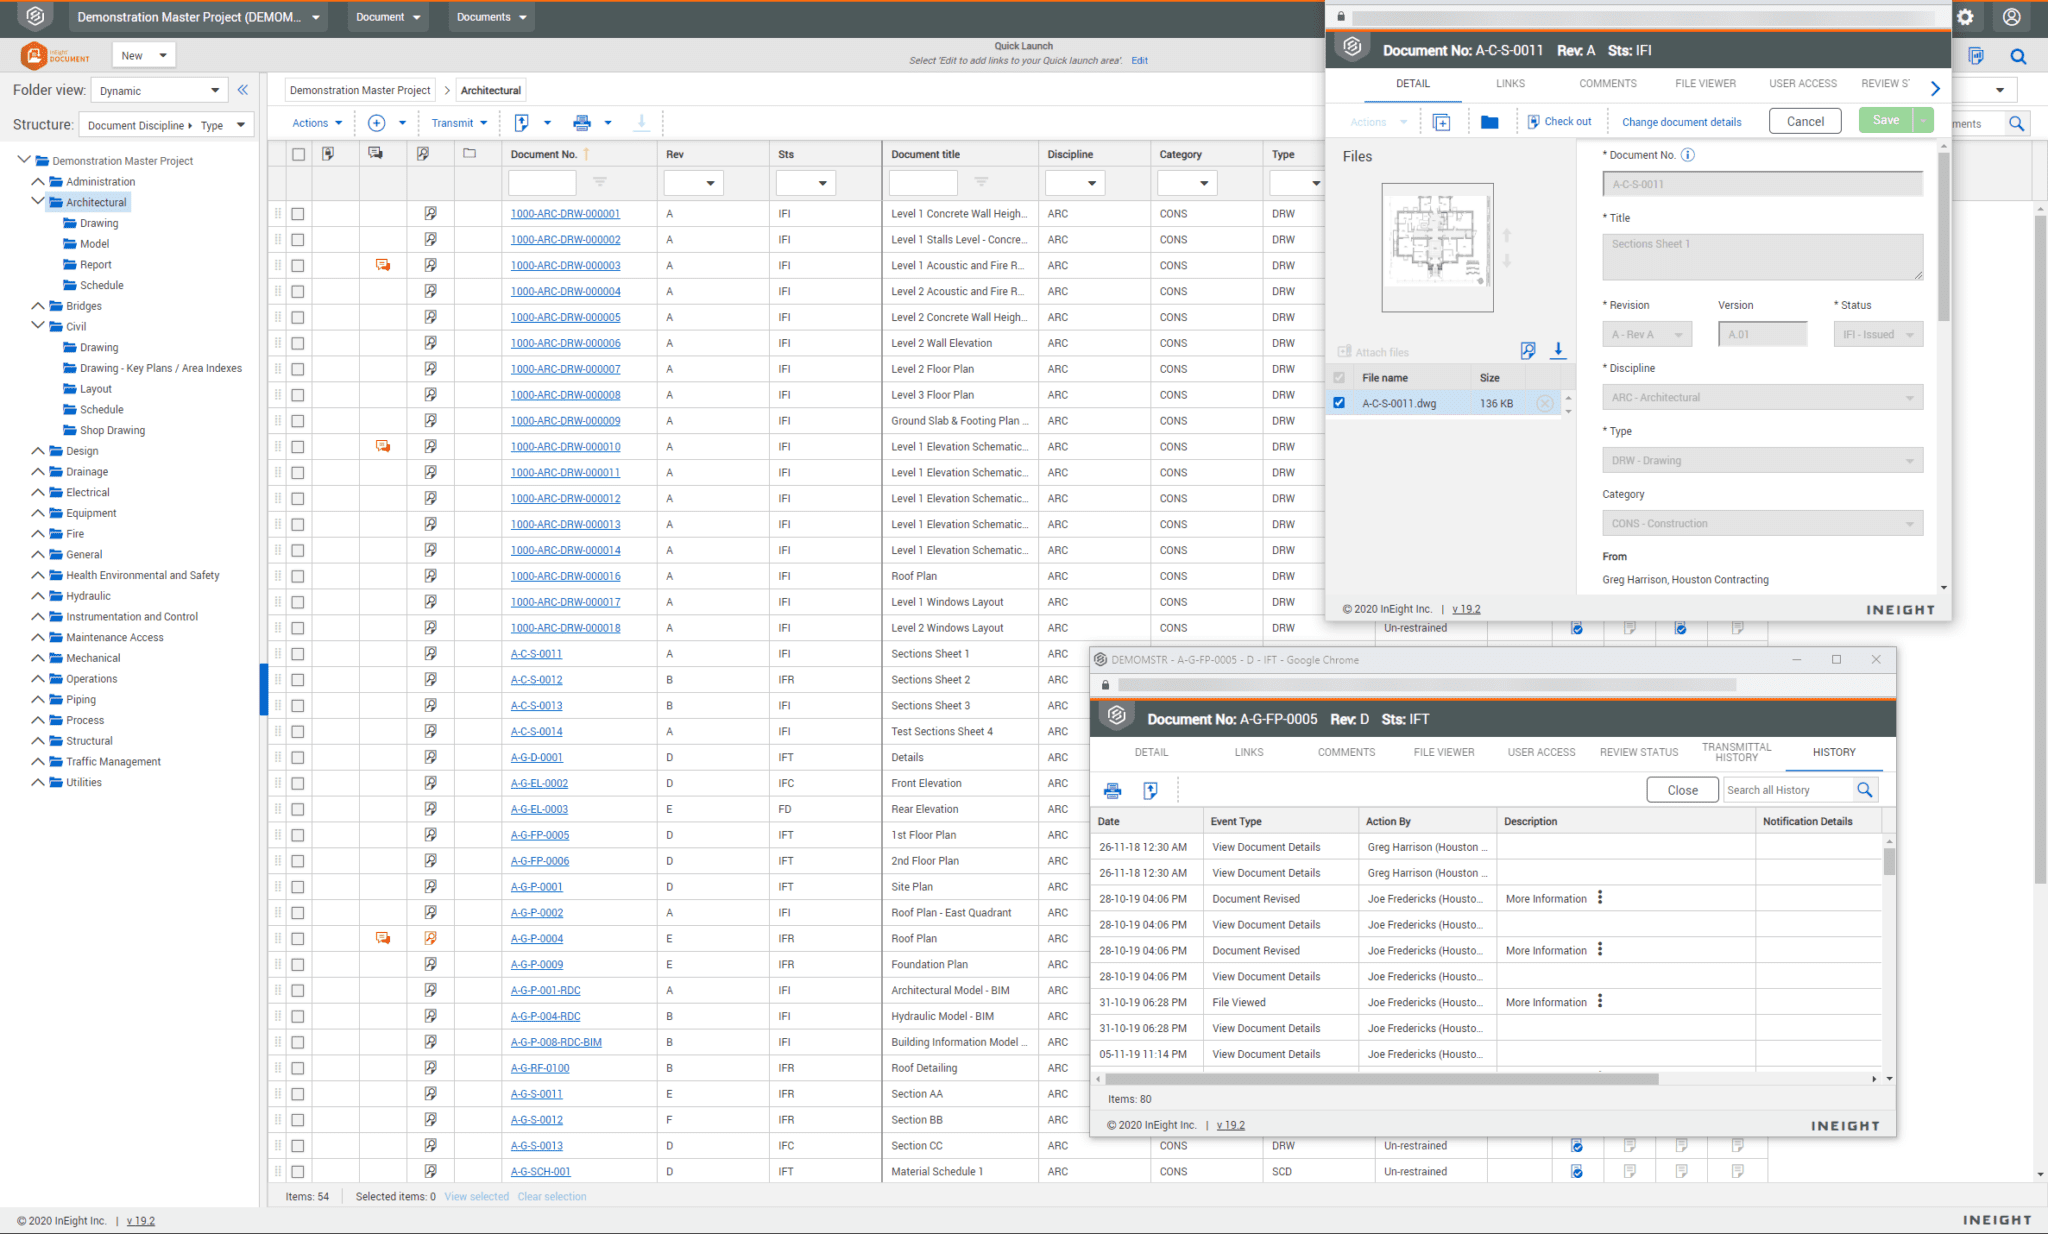Print documents using the toolbar print icon
Viewport: 2048px width, 1234px height.
(x=581, y=122)
